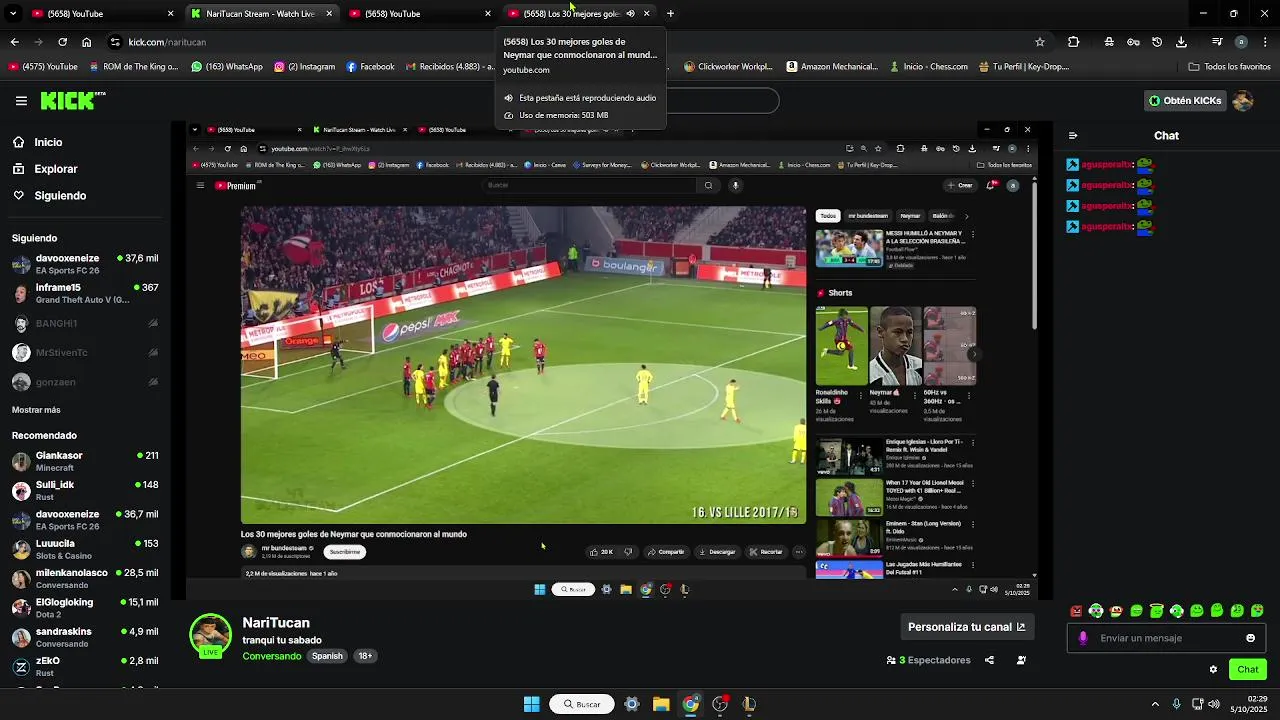Open the volume icon in system tray
Screen dimensions: 1280x720
[x=1213, y=704]
